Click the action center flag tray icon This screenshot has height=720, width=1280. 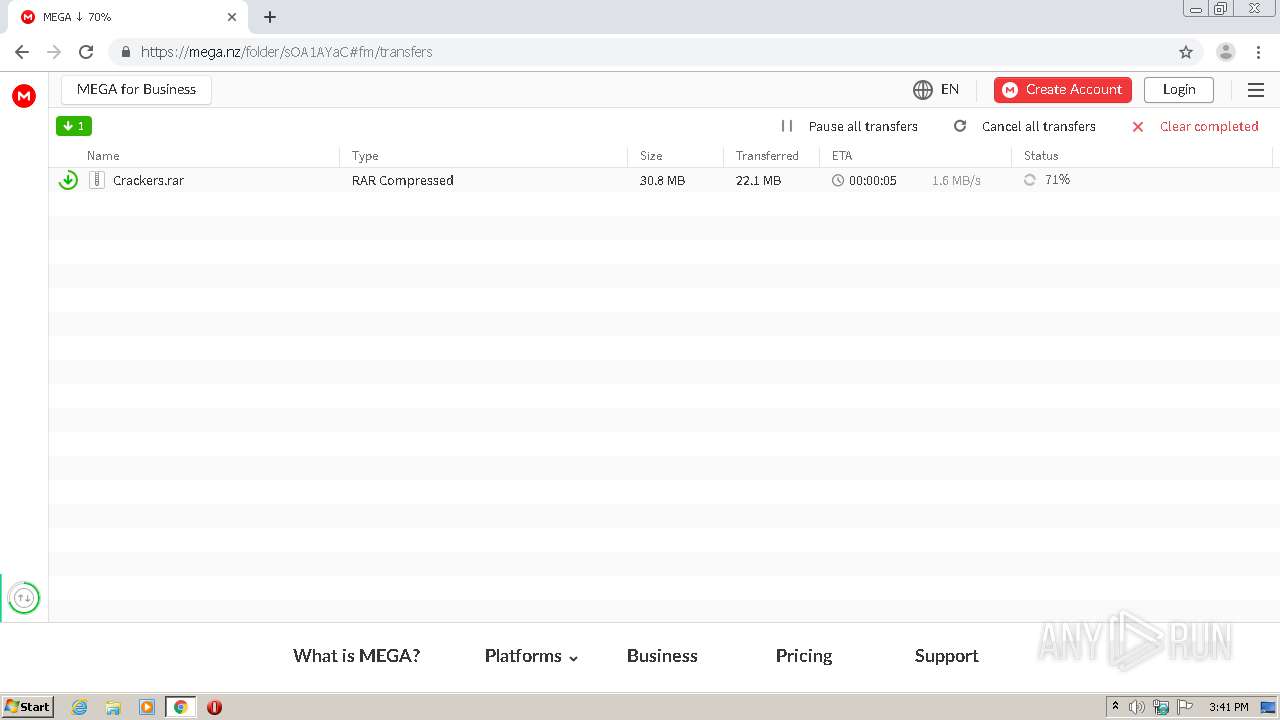coord(1185,707)
